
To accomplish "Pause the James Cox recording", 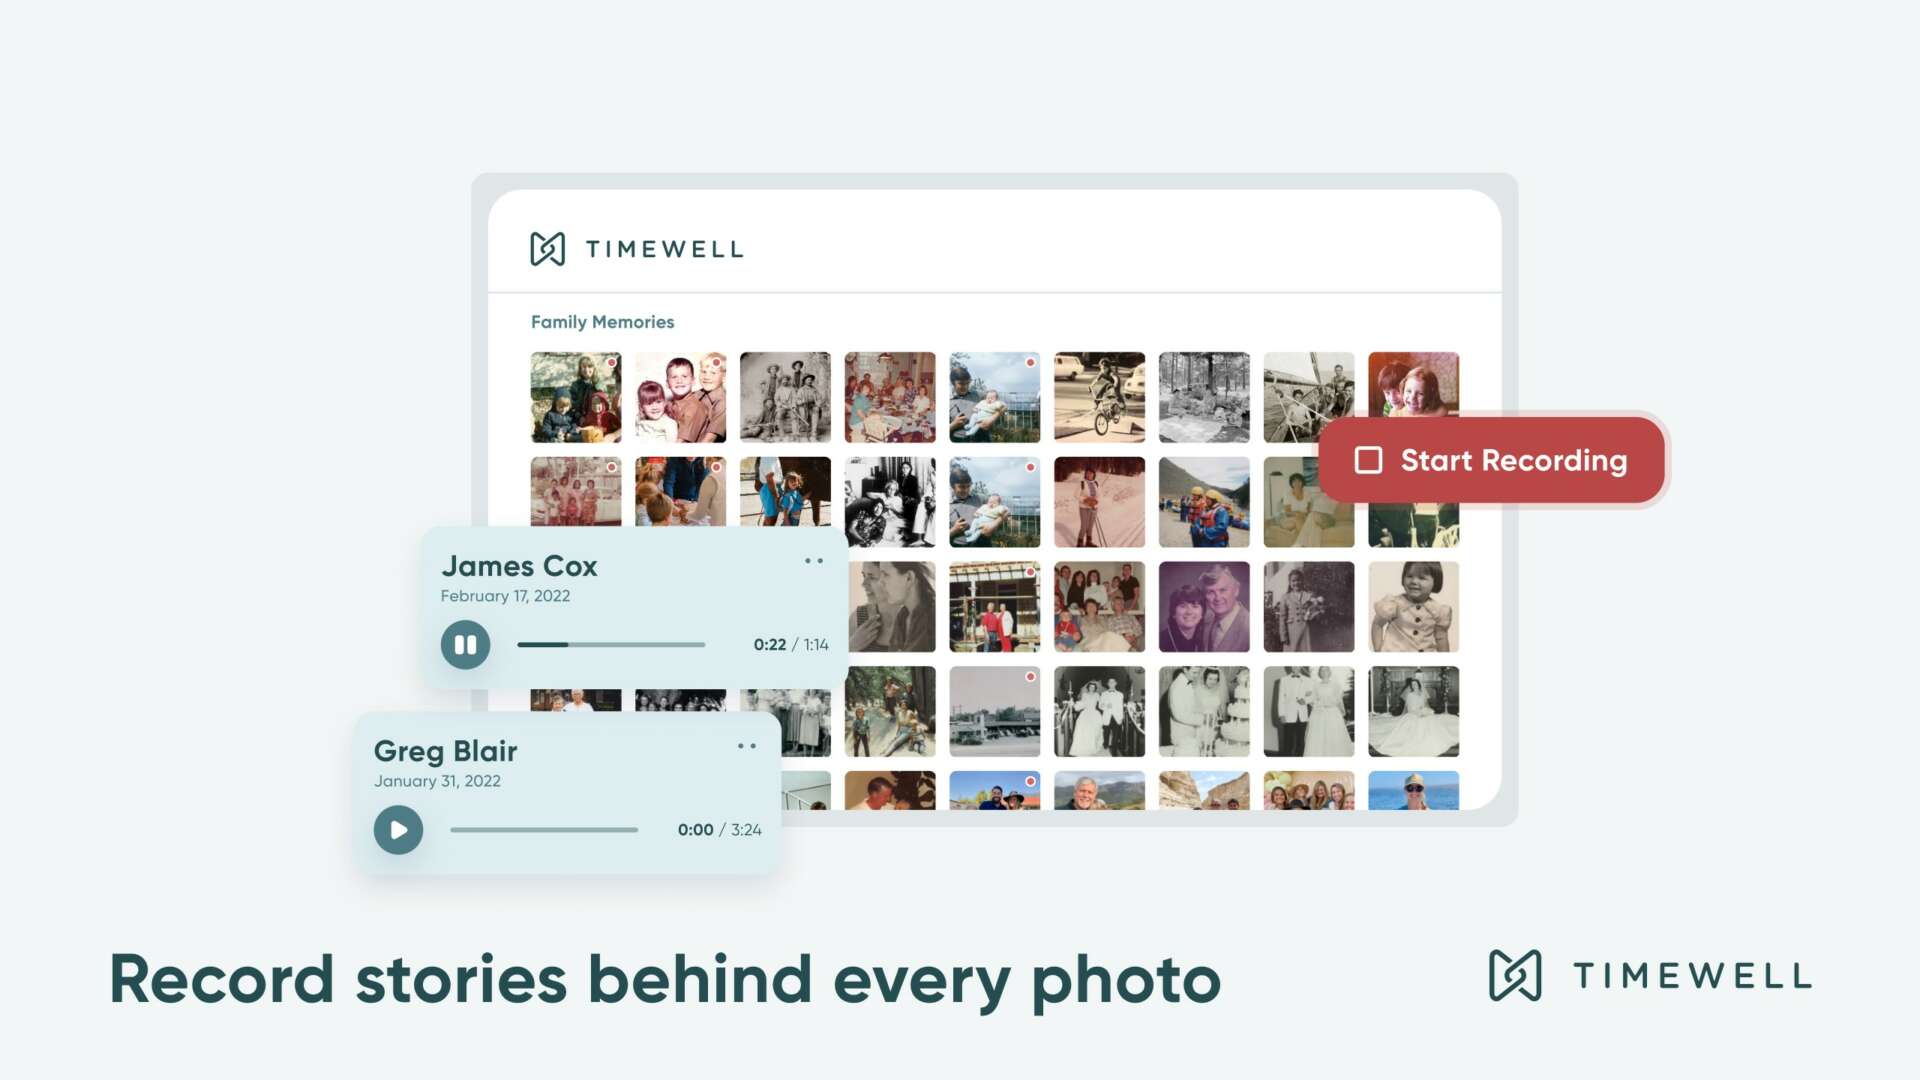I will [x=465, y=645].
